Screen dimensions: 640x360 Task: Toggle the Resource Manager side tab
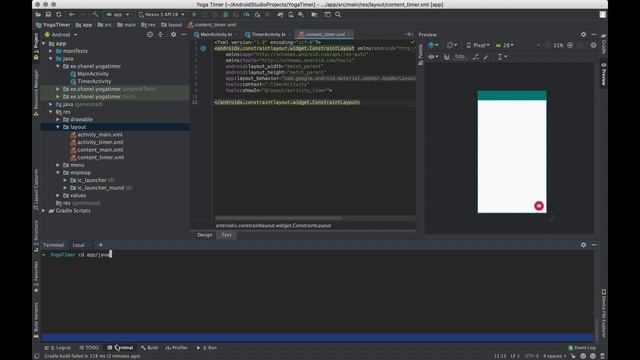coord(36,92)
